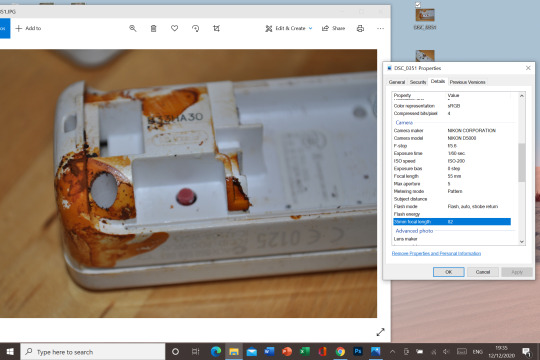Open the print icon in Photos toolbar

(x=360, y=28)
